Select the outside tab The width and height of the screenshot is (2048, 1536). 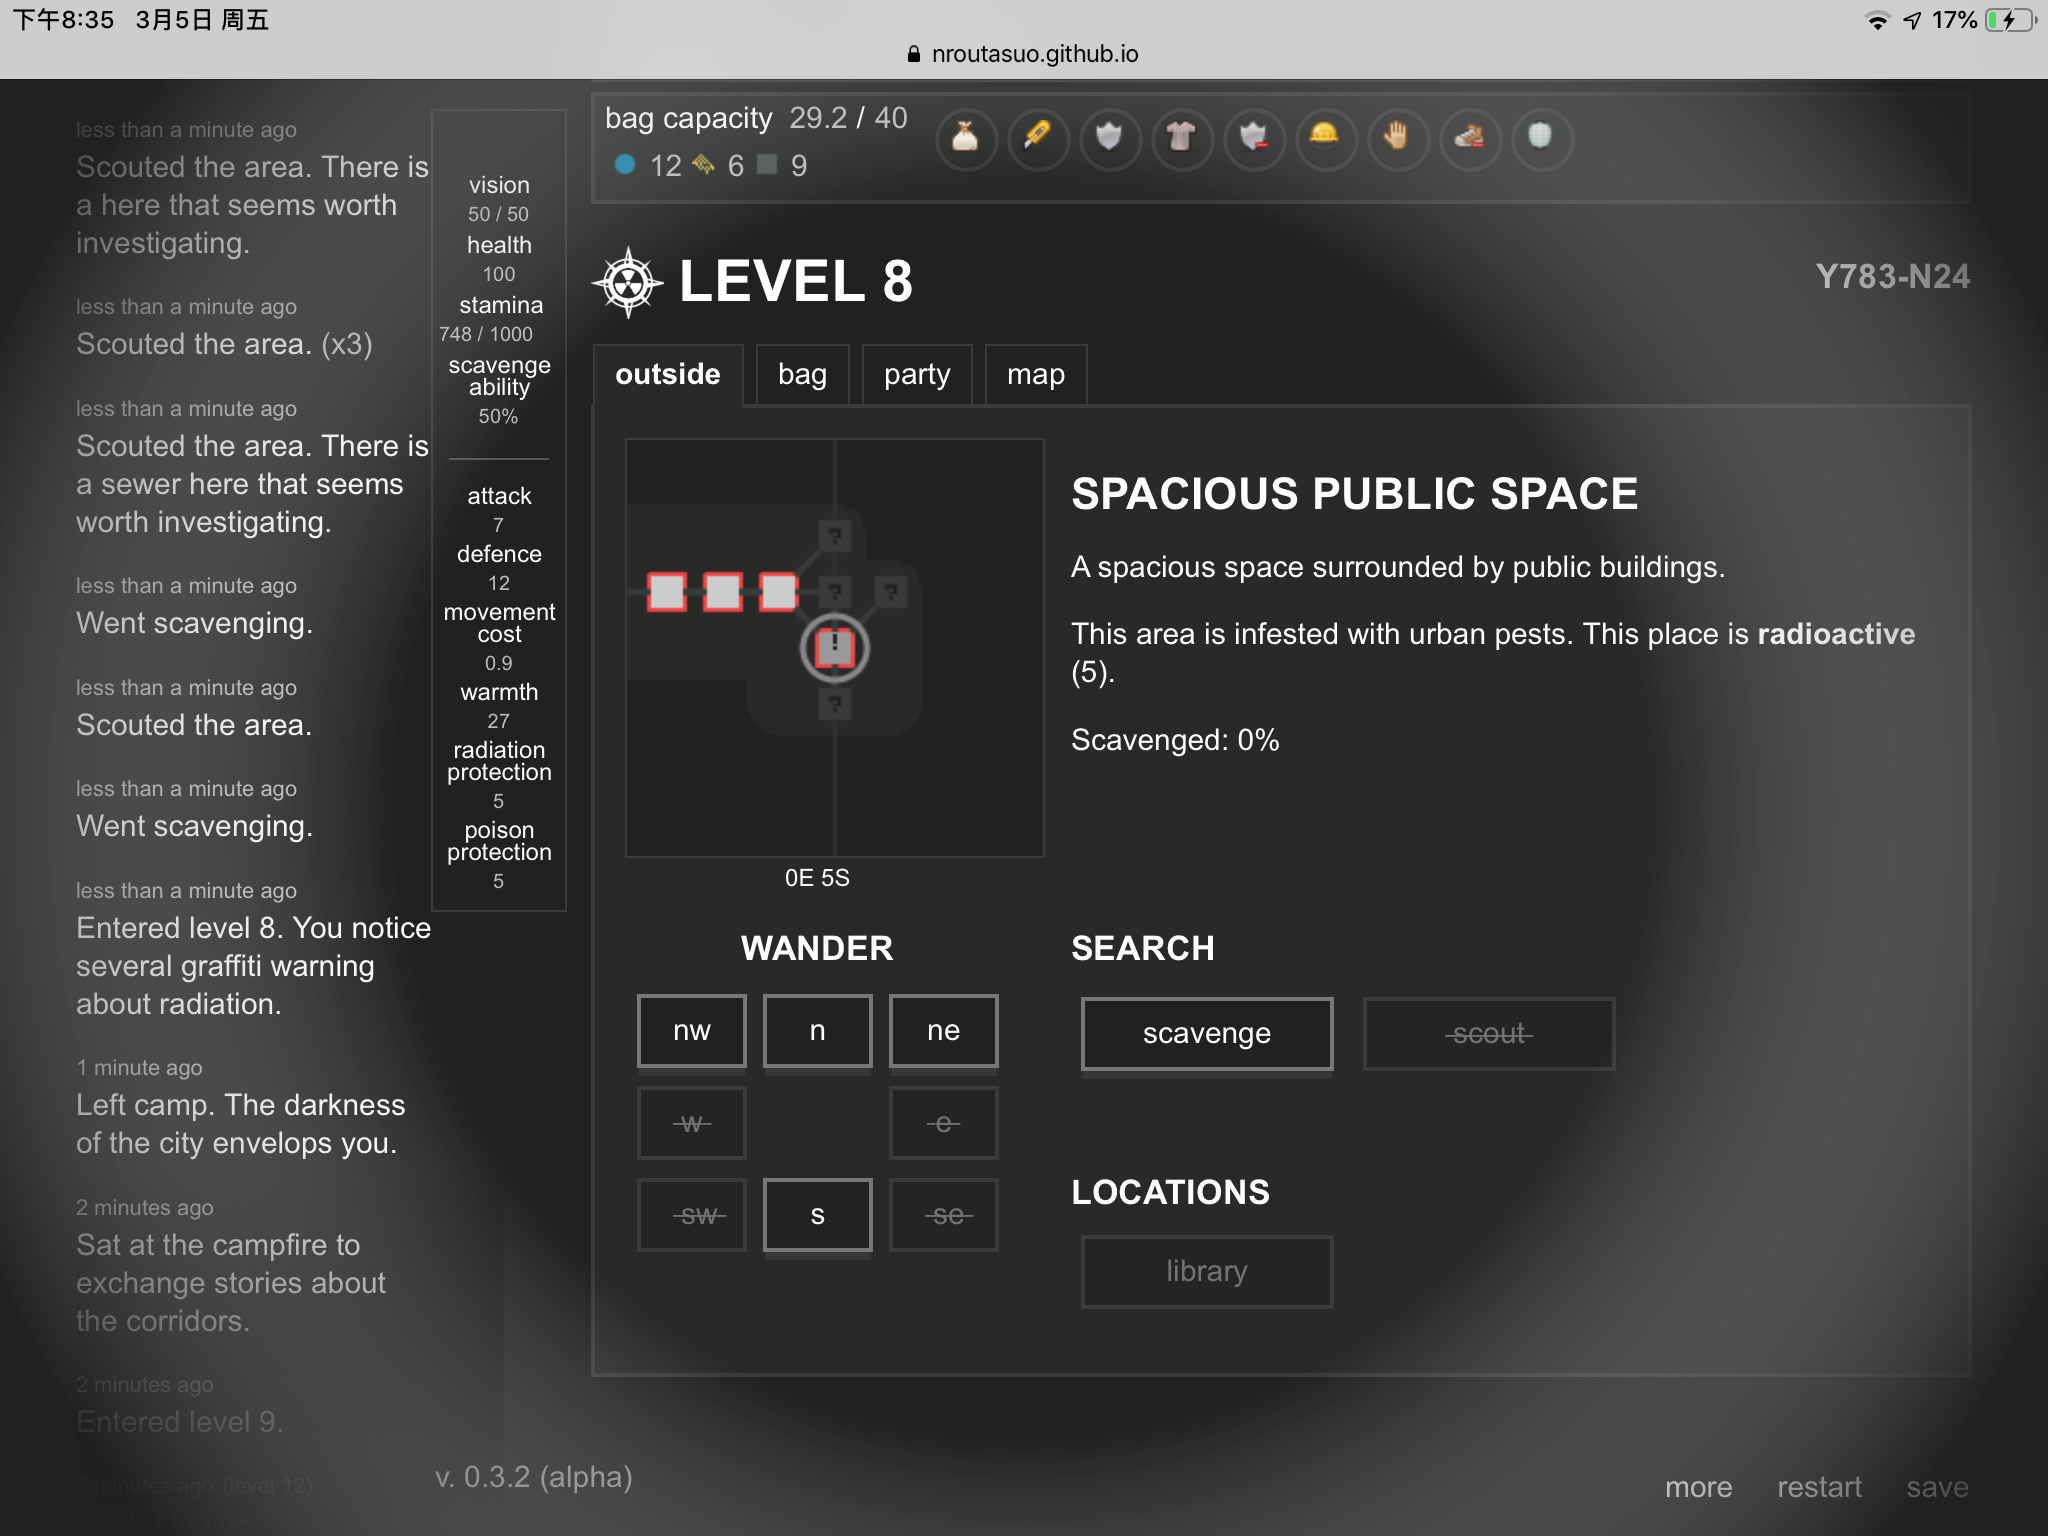click(x=668, y=375)
